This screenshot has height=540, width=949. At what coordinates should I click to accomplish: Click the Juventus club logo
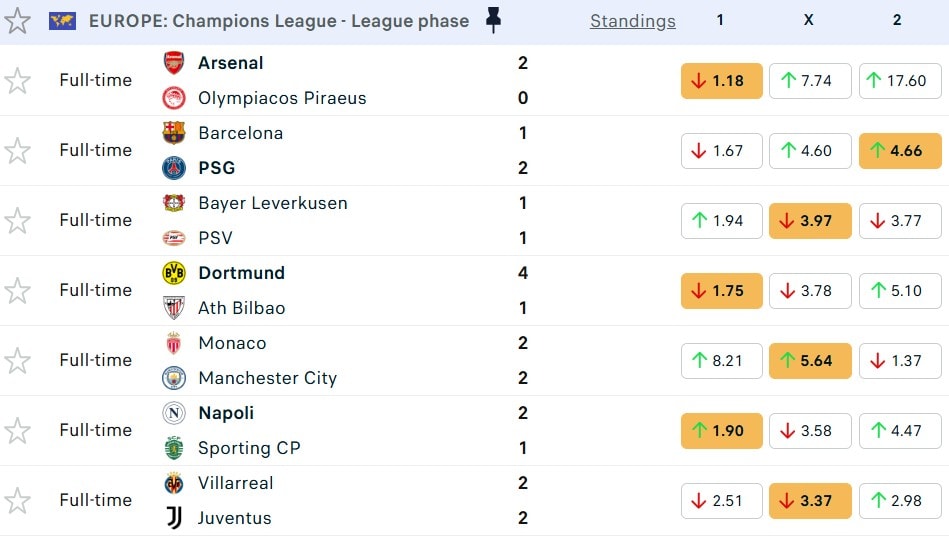click(x=174, y=518)
